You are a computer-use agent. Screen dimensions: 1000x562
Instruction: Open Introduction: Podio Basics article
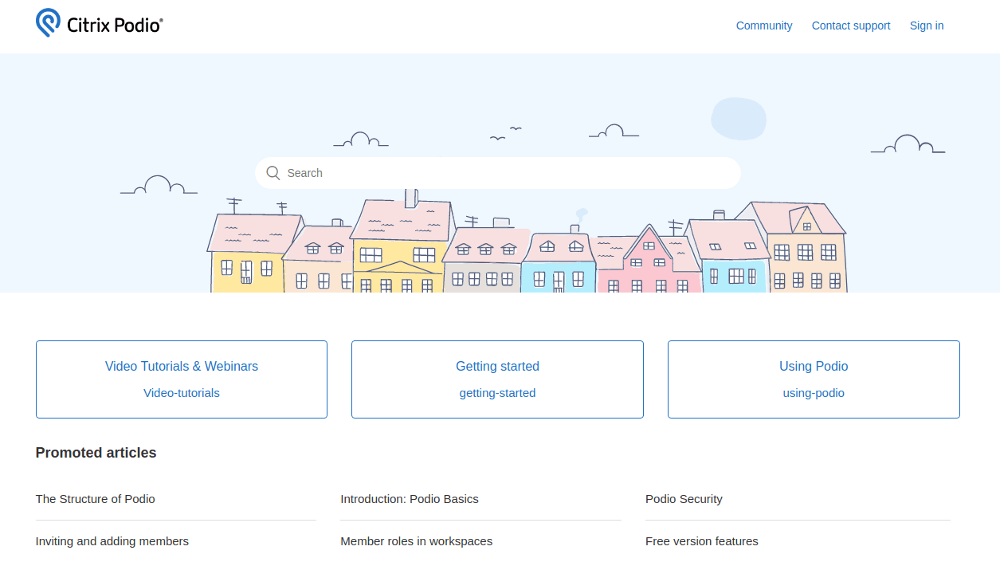pos(409,499)
